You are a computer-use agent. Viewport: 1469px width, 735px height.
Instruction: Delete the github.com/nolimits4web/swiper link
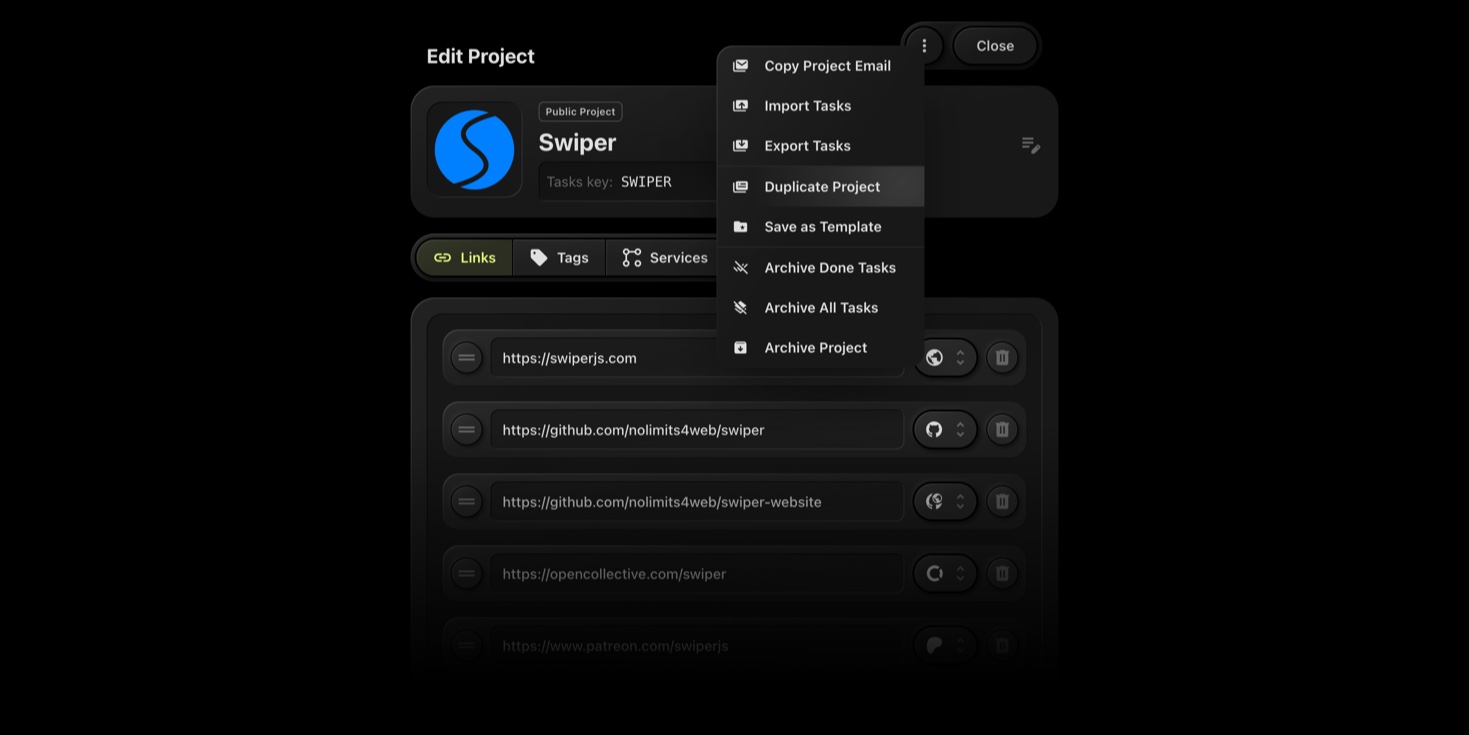click(1002, 430)
